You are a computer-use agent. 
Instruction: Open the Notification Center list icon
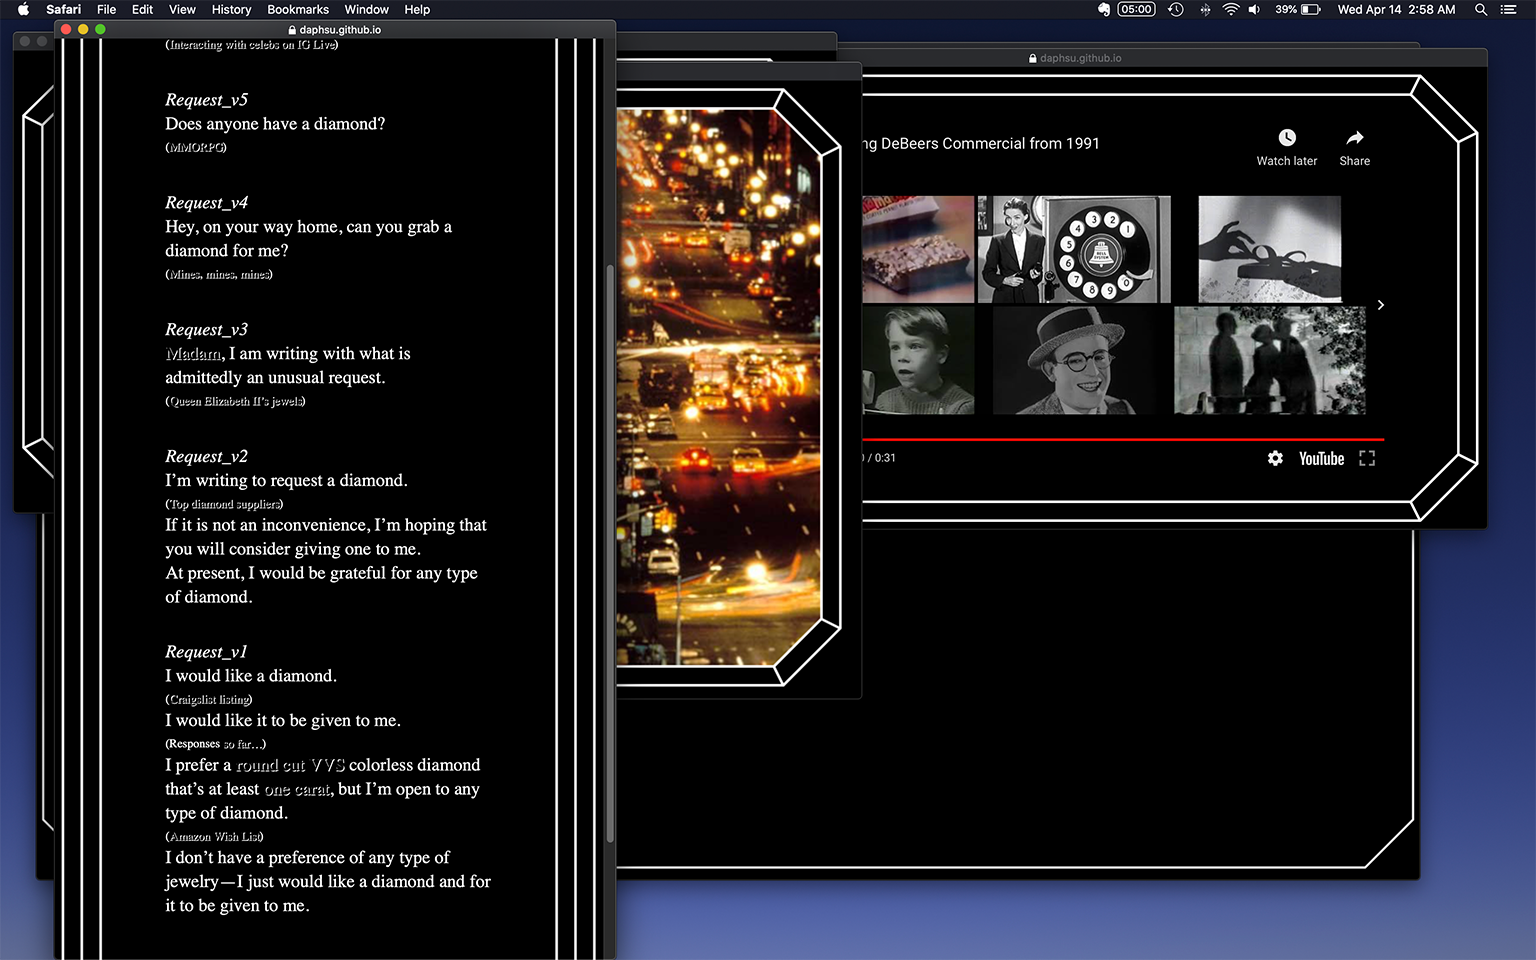coord(1509,10)
